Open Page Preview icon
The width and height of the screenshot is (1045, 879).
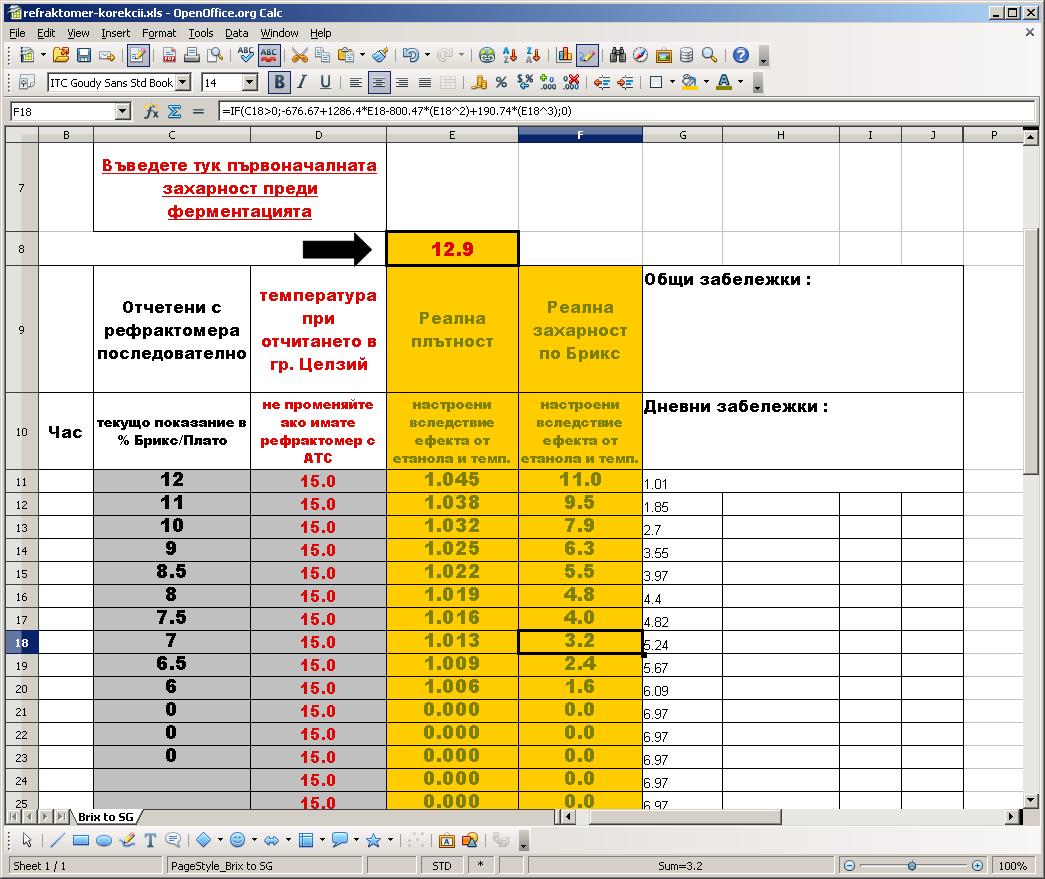[215, 55]
